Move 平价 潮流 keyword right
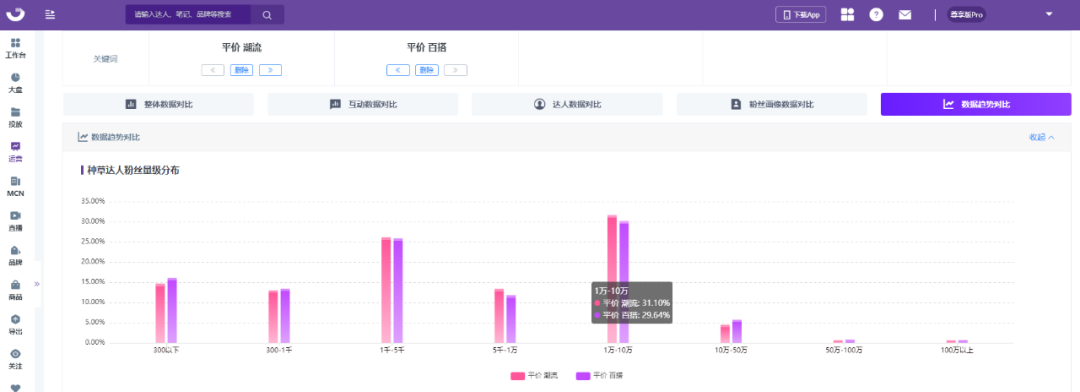Image resolution: width=1080 pixels, height=392 pixels. [271, 70]
